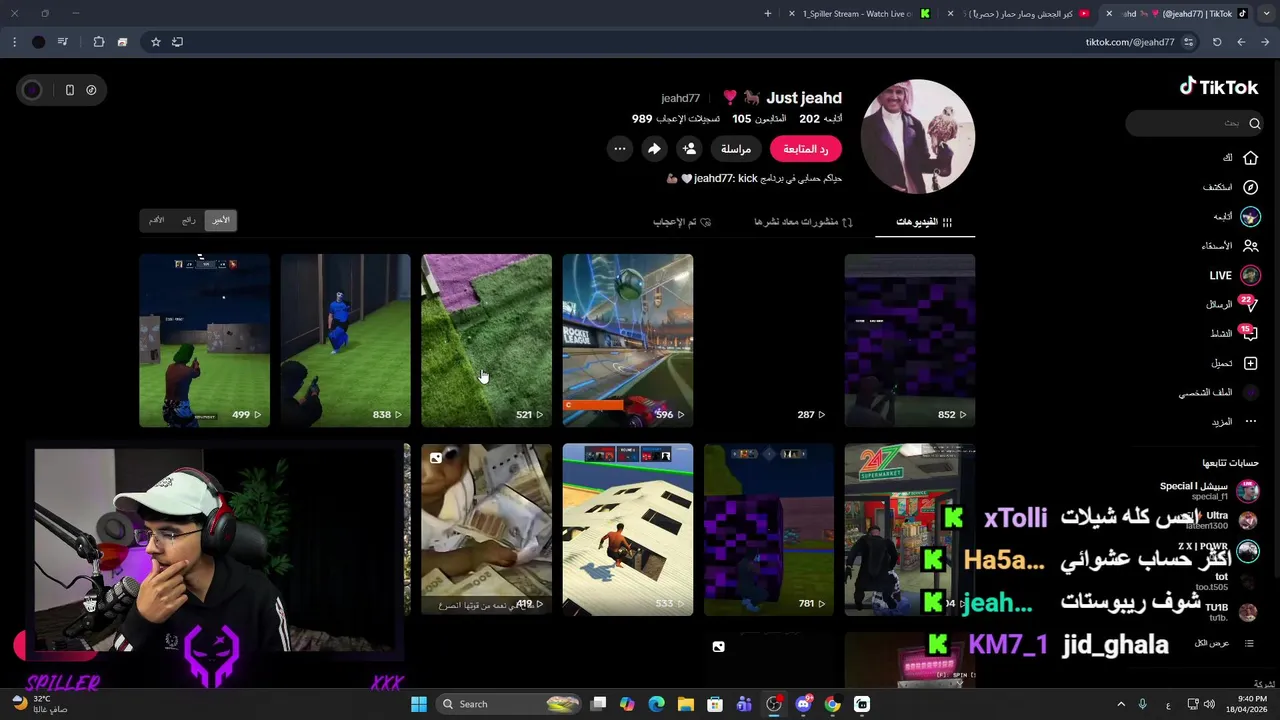Switch to the Reposts profile tab
This screenshot has width=1280, height=720.
click(803, 222)
